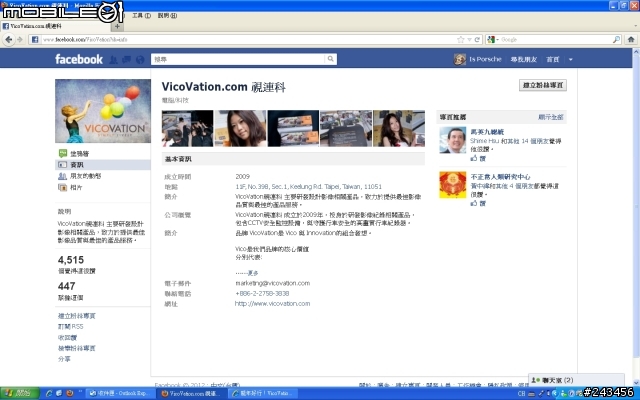Open the first photo strip thumbnail
The image size is (640, 400).
click(187, 128)
